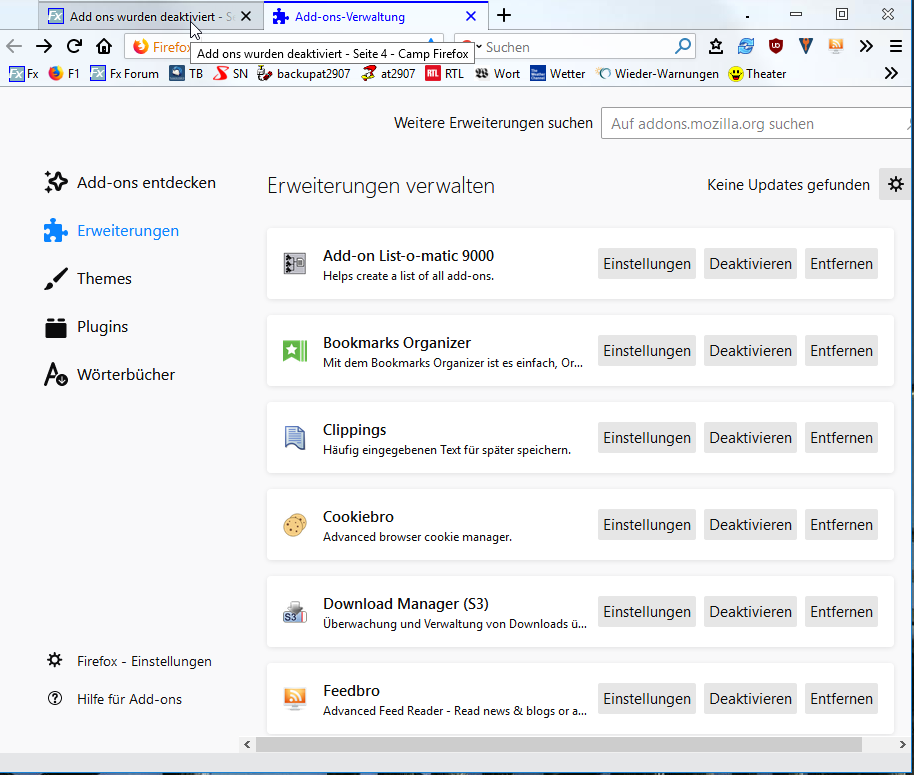
Task: Open Einstellungen for Bookmarks Organizer
Action: pyautogui.click(x=646, y=351)
